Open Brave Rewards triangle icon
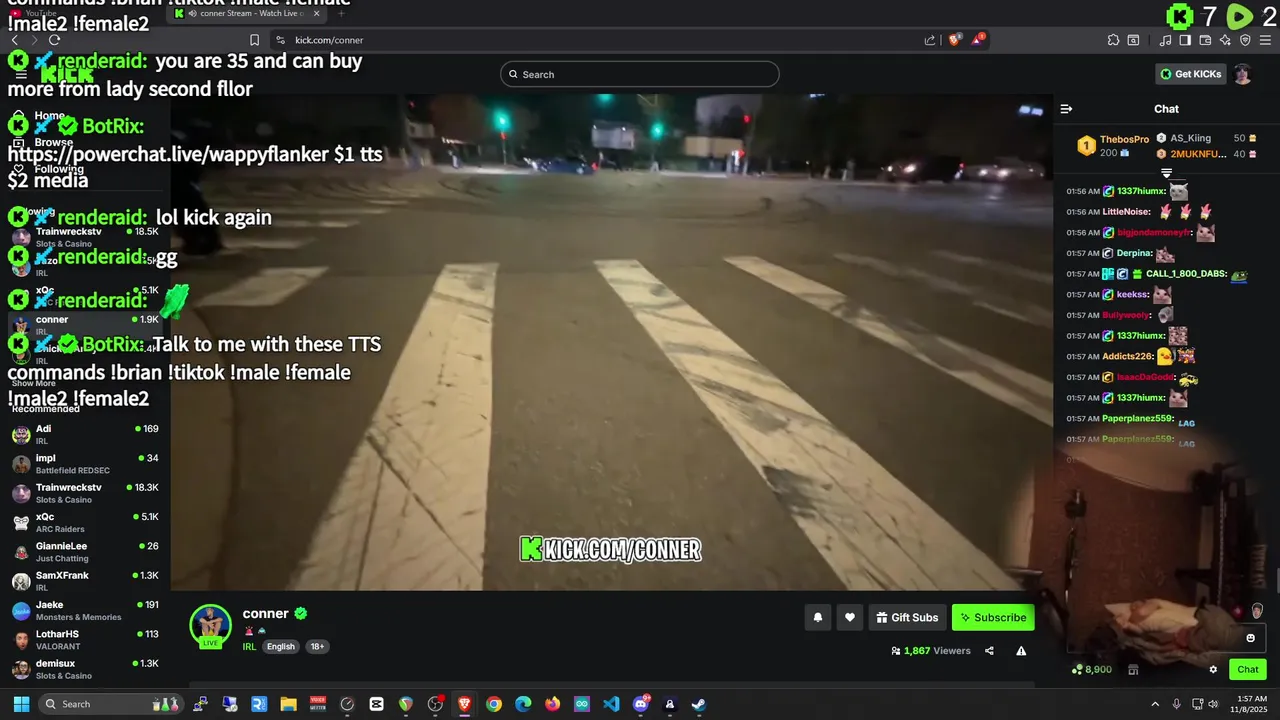The height and width of the screenshot is (720, 1280). [x=978, y=40]
